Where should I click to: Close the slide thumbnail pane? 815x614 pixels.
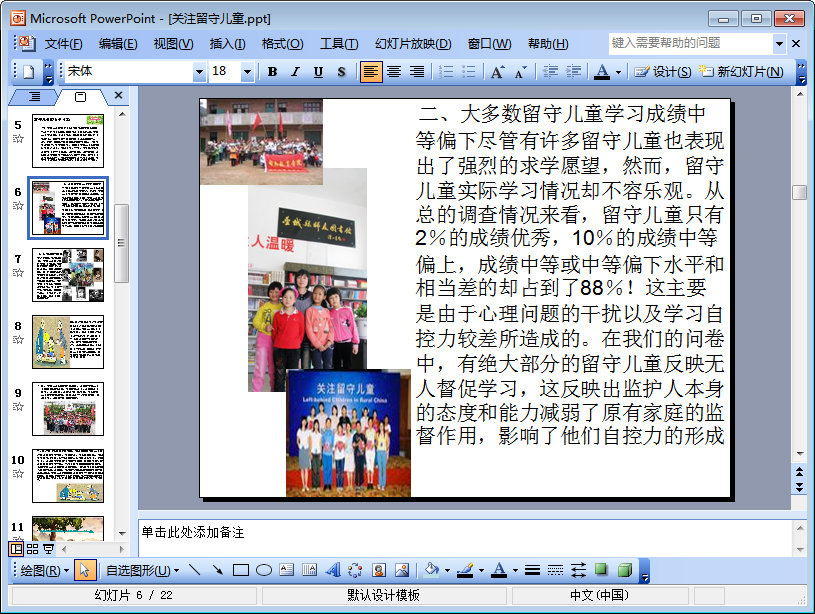(x=119, y=95)
